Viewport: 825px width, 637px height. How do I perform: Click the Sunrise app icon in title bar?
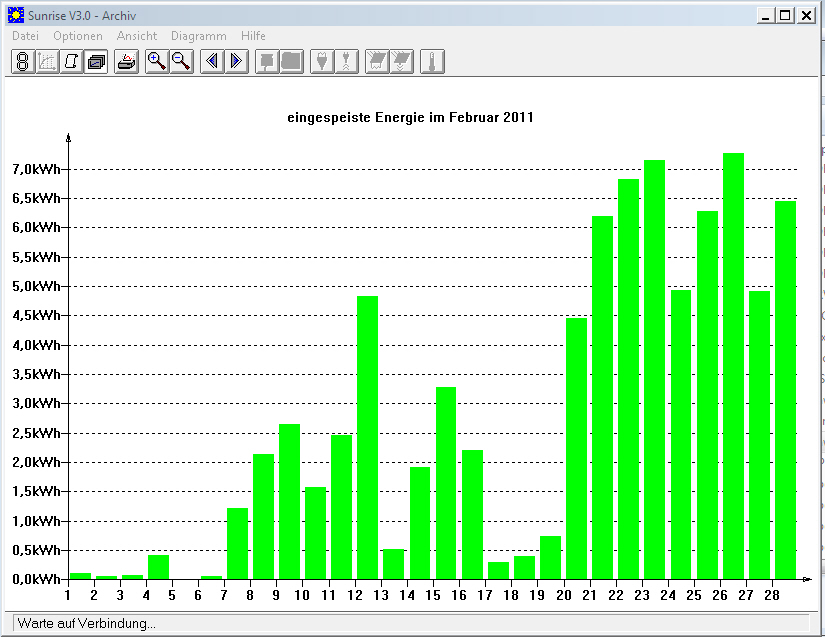pyautogui.click(x=16, y=15)
